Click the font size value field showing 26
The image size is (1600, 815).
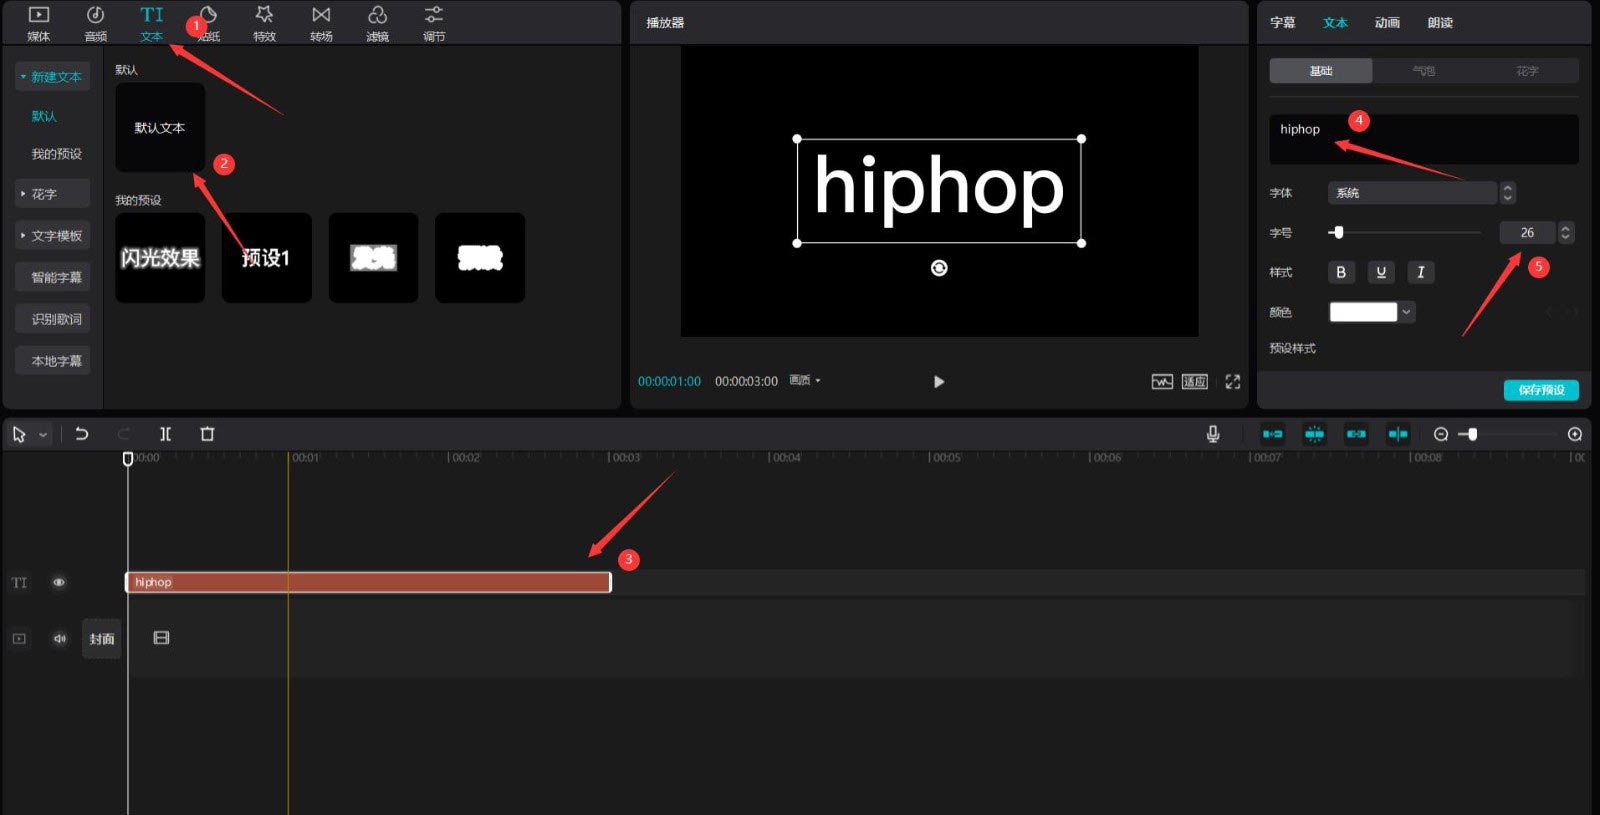1527,232
